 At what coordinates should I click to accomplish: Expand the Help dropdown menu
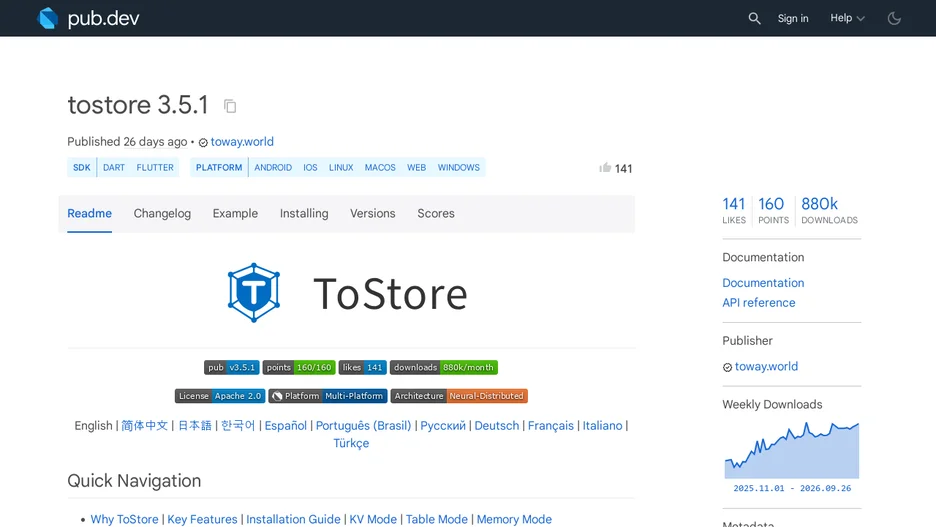[x=847, y=18]
